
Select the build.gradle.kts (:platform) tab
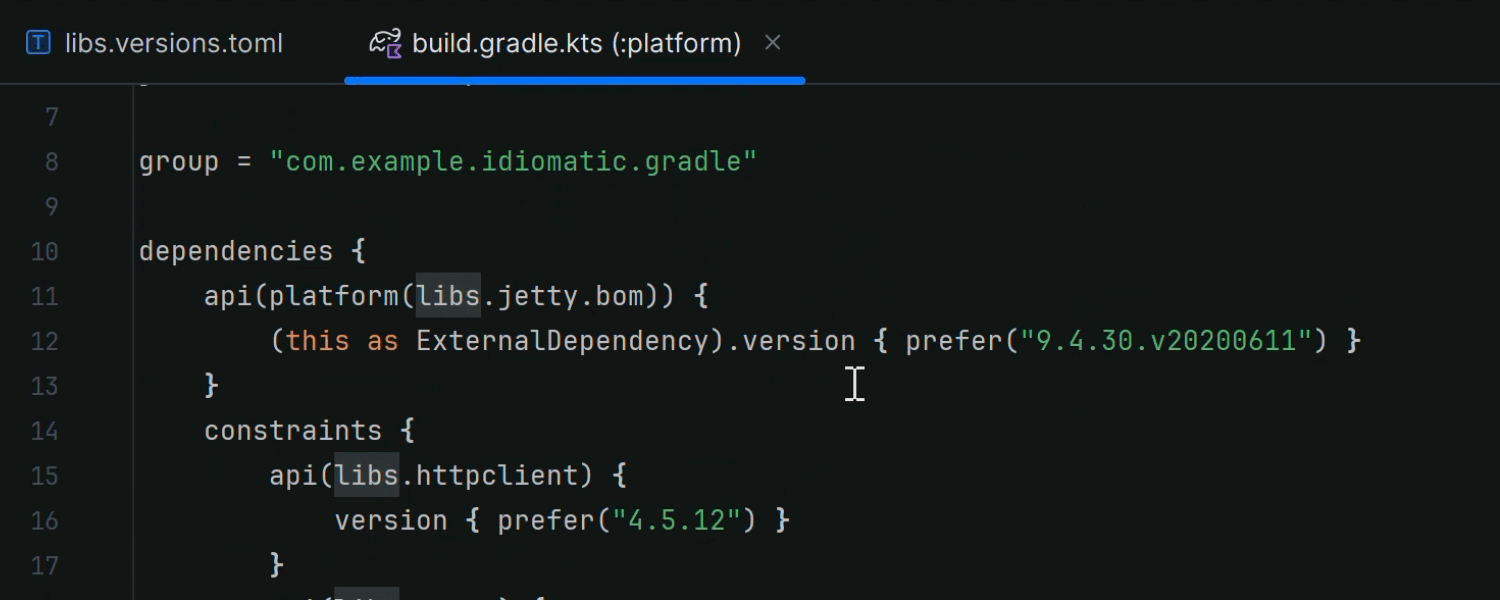click(x=575, y=43)
